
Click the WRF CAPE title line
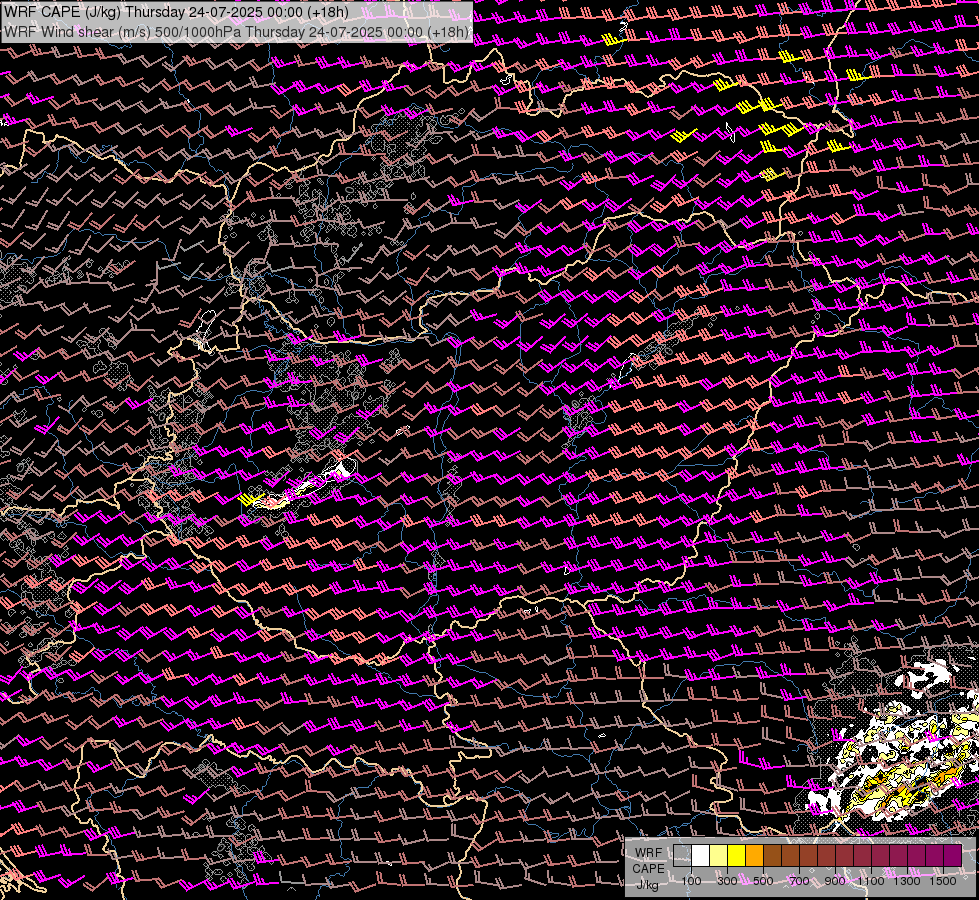tap(176, 12)
